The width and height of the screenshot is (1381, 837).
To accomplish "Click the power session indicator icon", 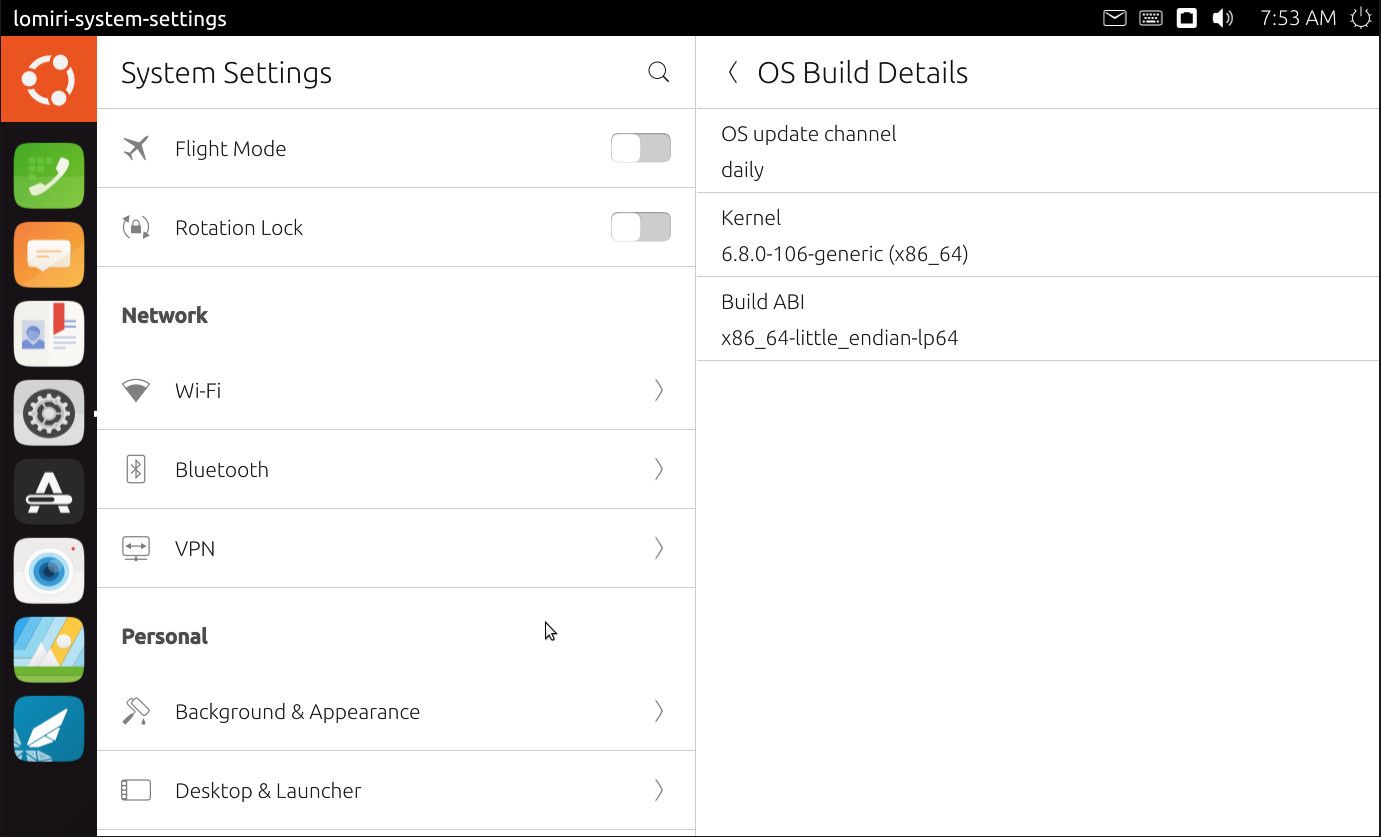I will 1360,18.
